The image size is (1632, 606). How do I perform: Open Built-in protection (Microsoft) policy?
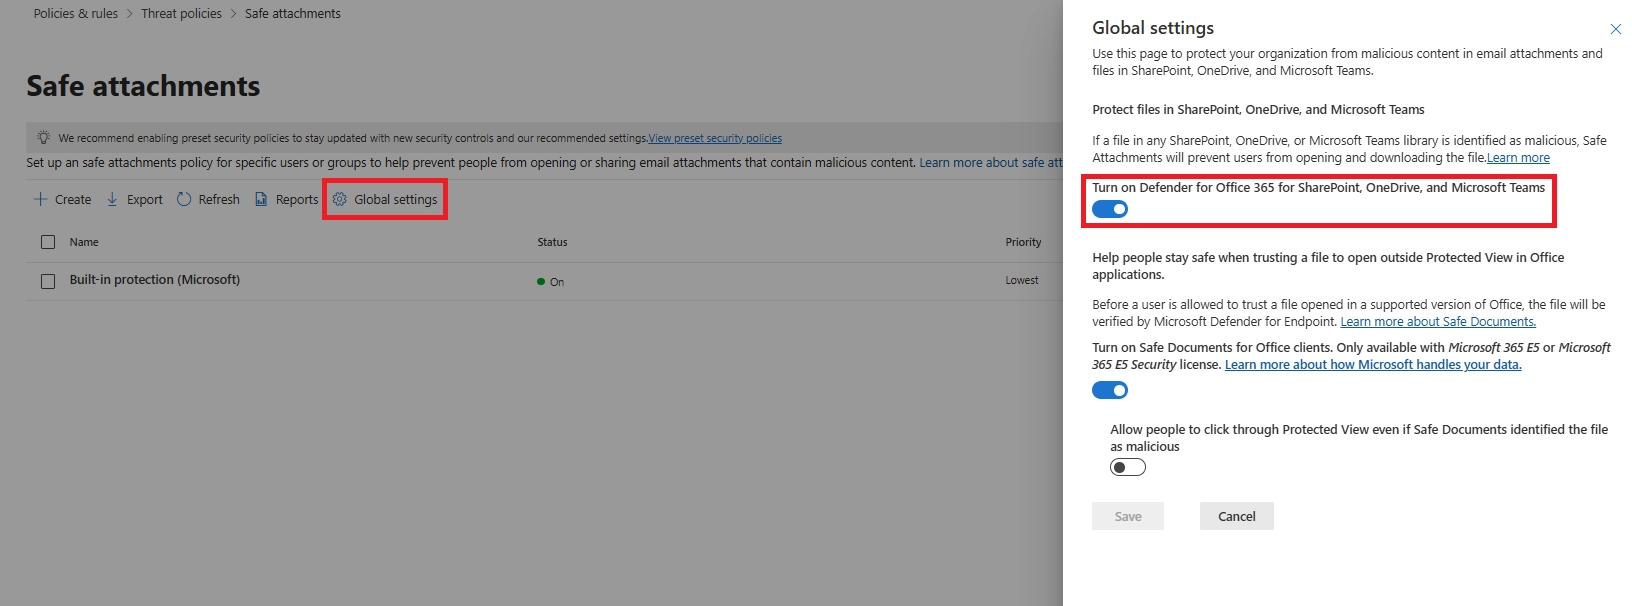(x=155, y=279)
